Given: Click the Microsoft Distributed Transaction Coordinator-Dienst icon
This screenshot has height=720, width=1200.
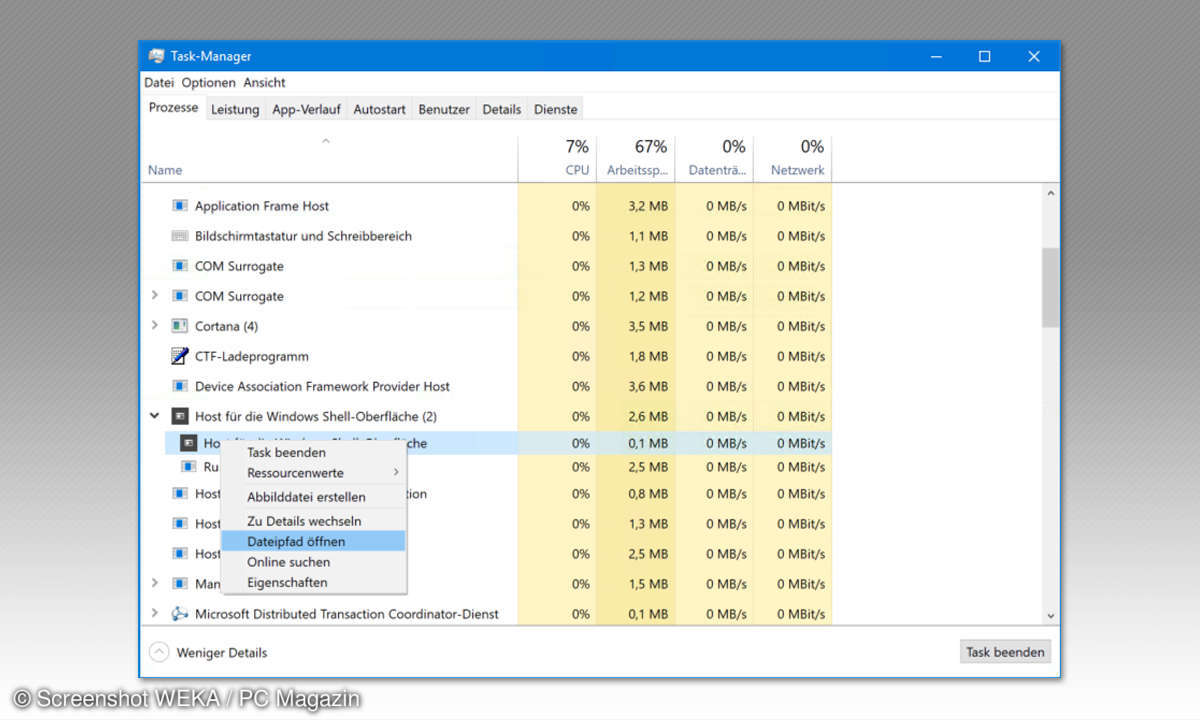Looking at the screenshot, I should 179,614.
